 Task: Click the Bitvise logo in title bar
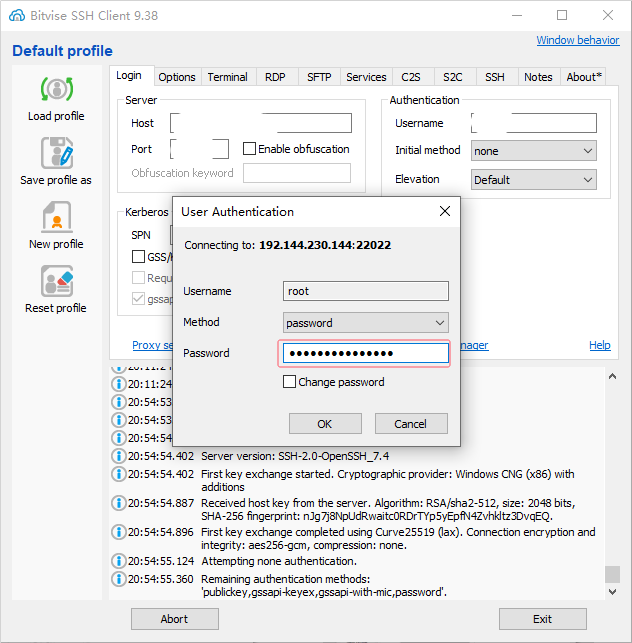click(17, 16)
